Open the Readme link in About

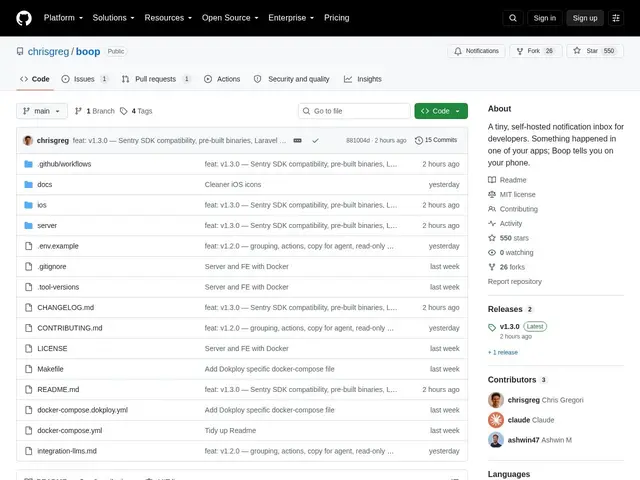point(507,180)
